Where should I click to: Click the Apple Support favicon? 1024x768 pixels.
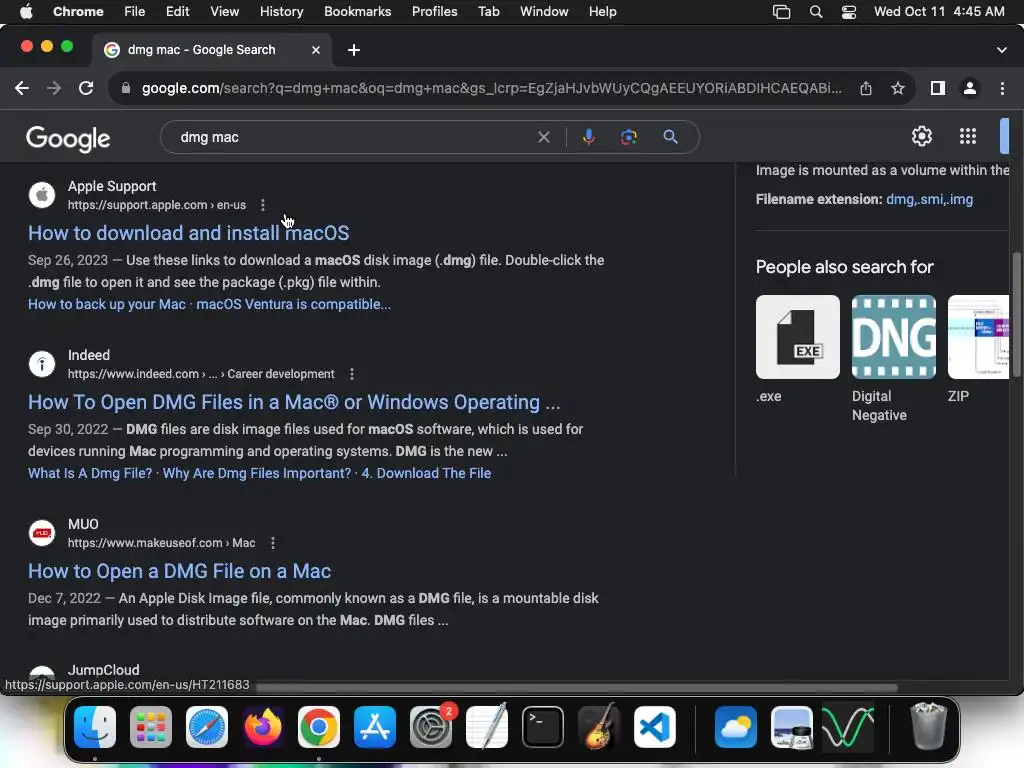[x=42, y=195]
